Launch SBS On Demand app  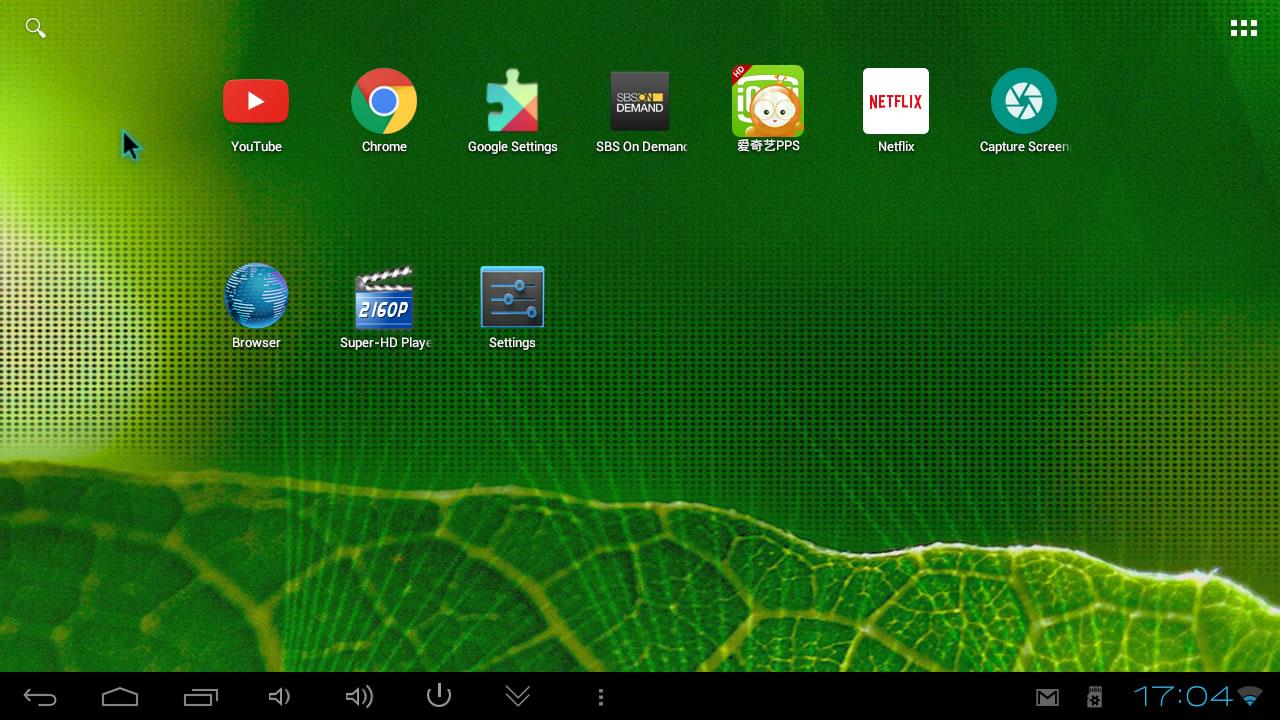point(640,101)
